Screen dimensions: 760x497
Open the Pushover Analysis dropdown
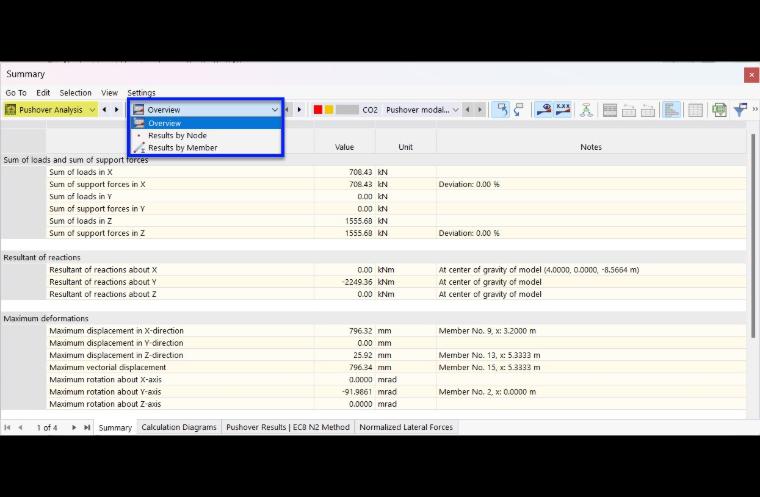50,110
